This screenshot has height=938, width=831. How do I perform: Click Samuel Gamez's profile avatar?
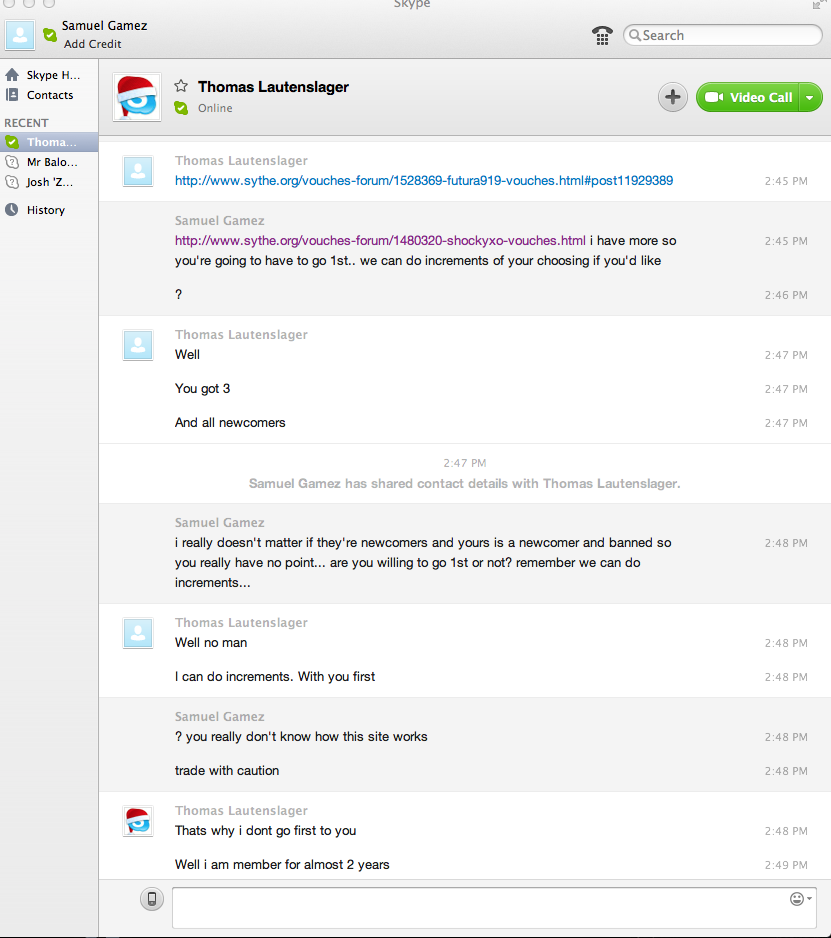[20, 35]
